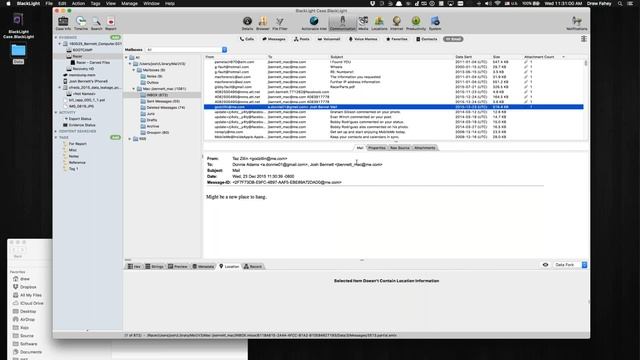Show the Contacts filter
Image resolution: width=640 pixels, height=360 pixels.
[427, 39]
